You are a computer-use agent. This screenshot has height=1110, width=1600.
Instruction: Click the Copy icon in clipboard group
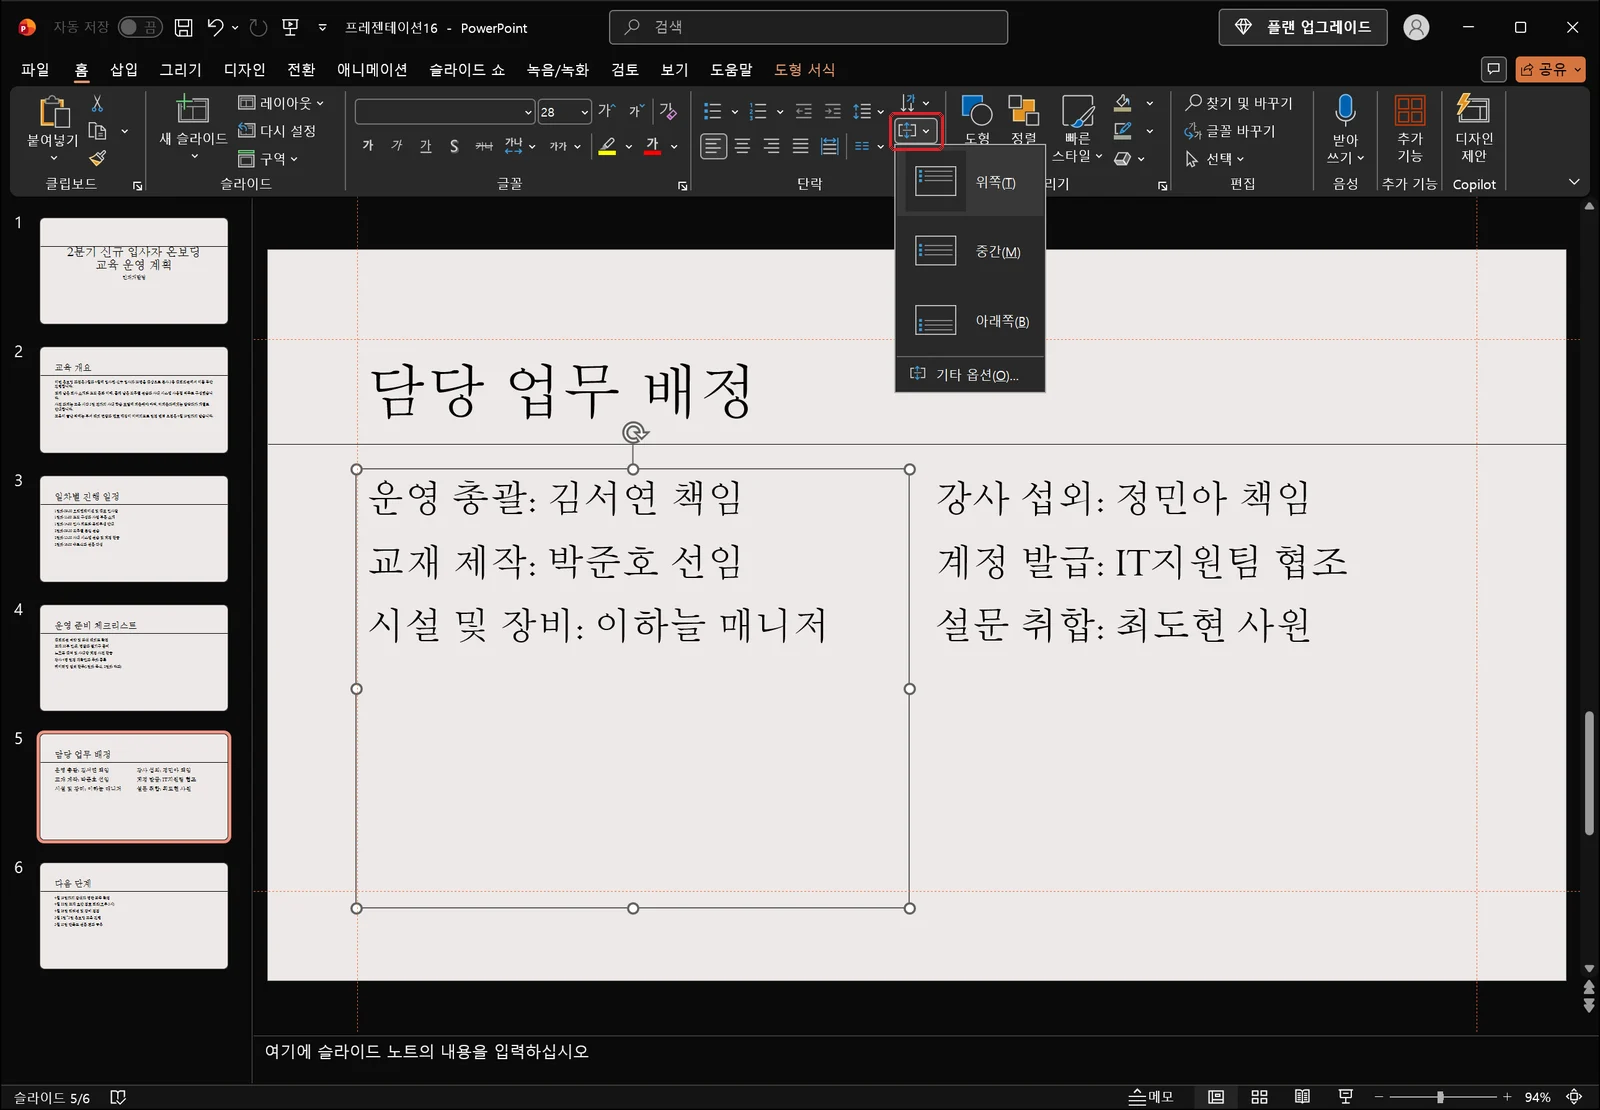pyautogui.click(x=97, y=131)
